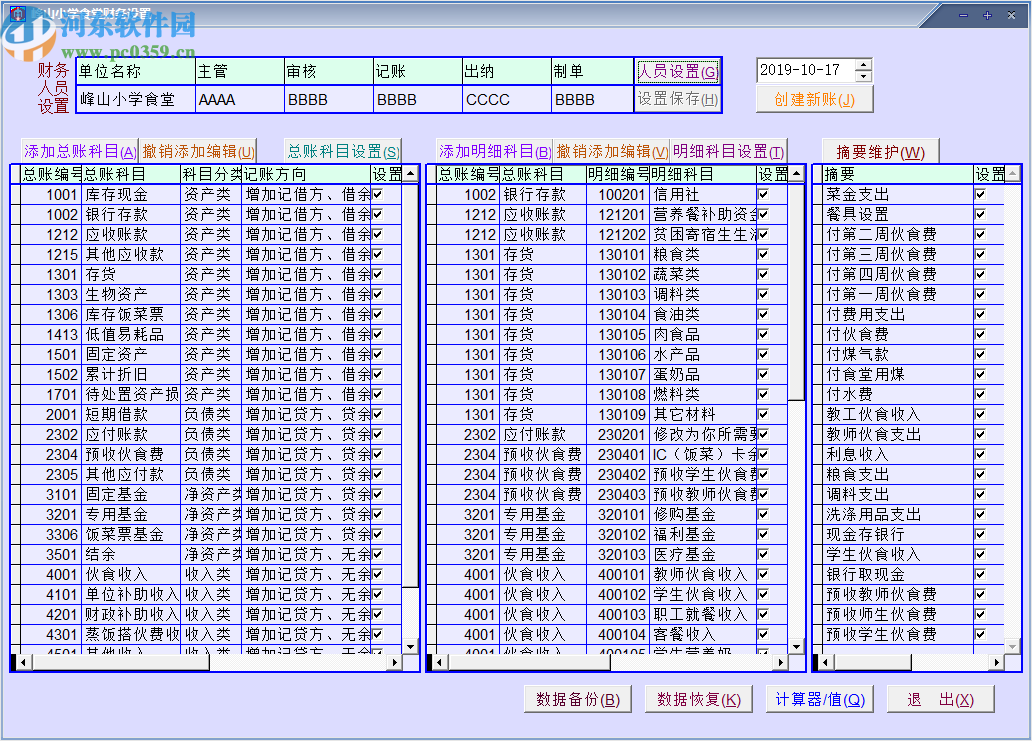Viewport: 1032px width, 741px height.
Task: Open 计算器/值(Q) calculator
Action: click(x=819, y=700)
